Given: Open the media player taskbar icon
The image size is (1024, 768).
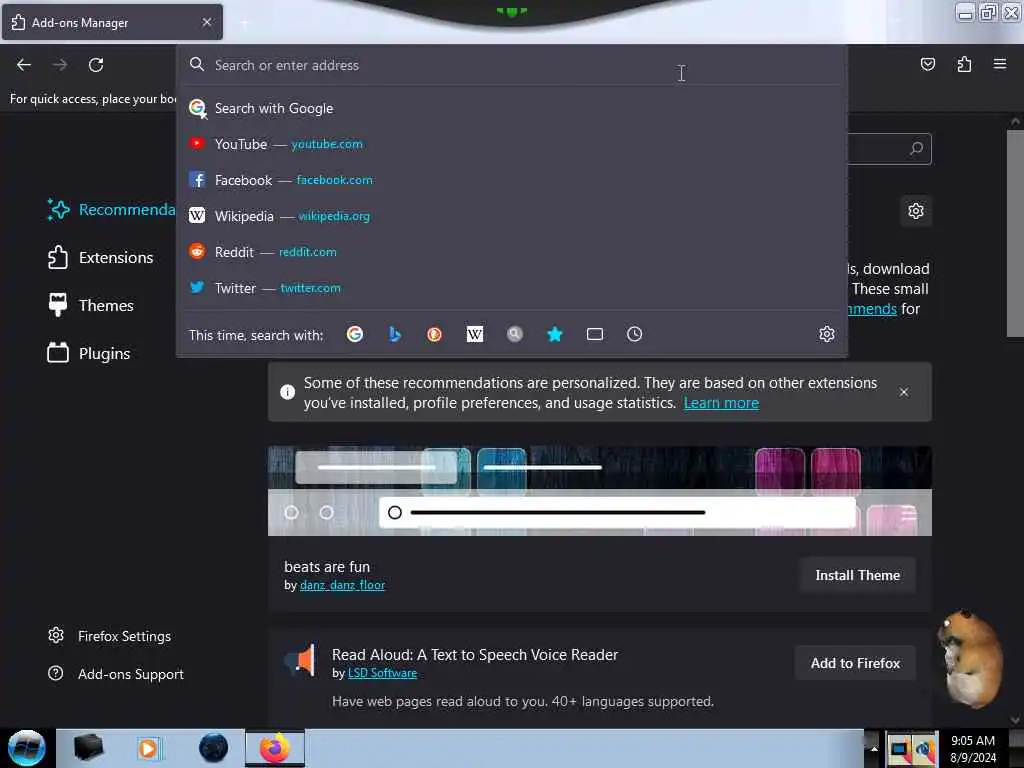Looking at the screenshot, I should pyautogui.click(x=148, y=748).
